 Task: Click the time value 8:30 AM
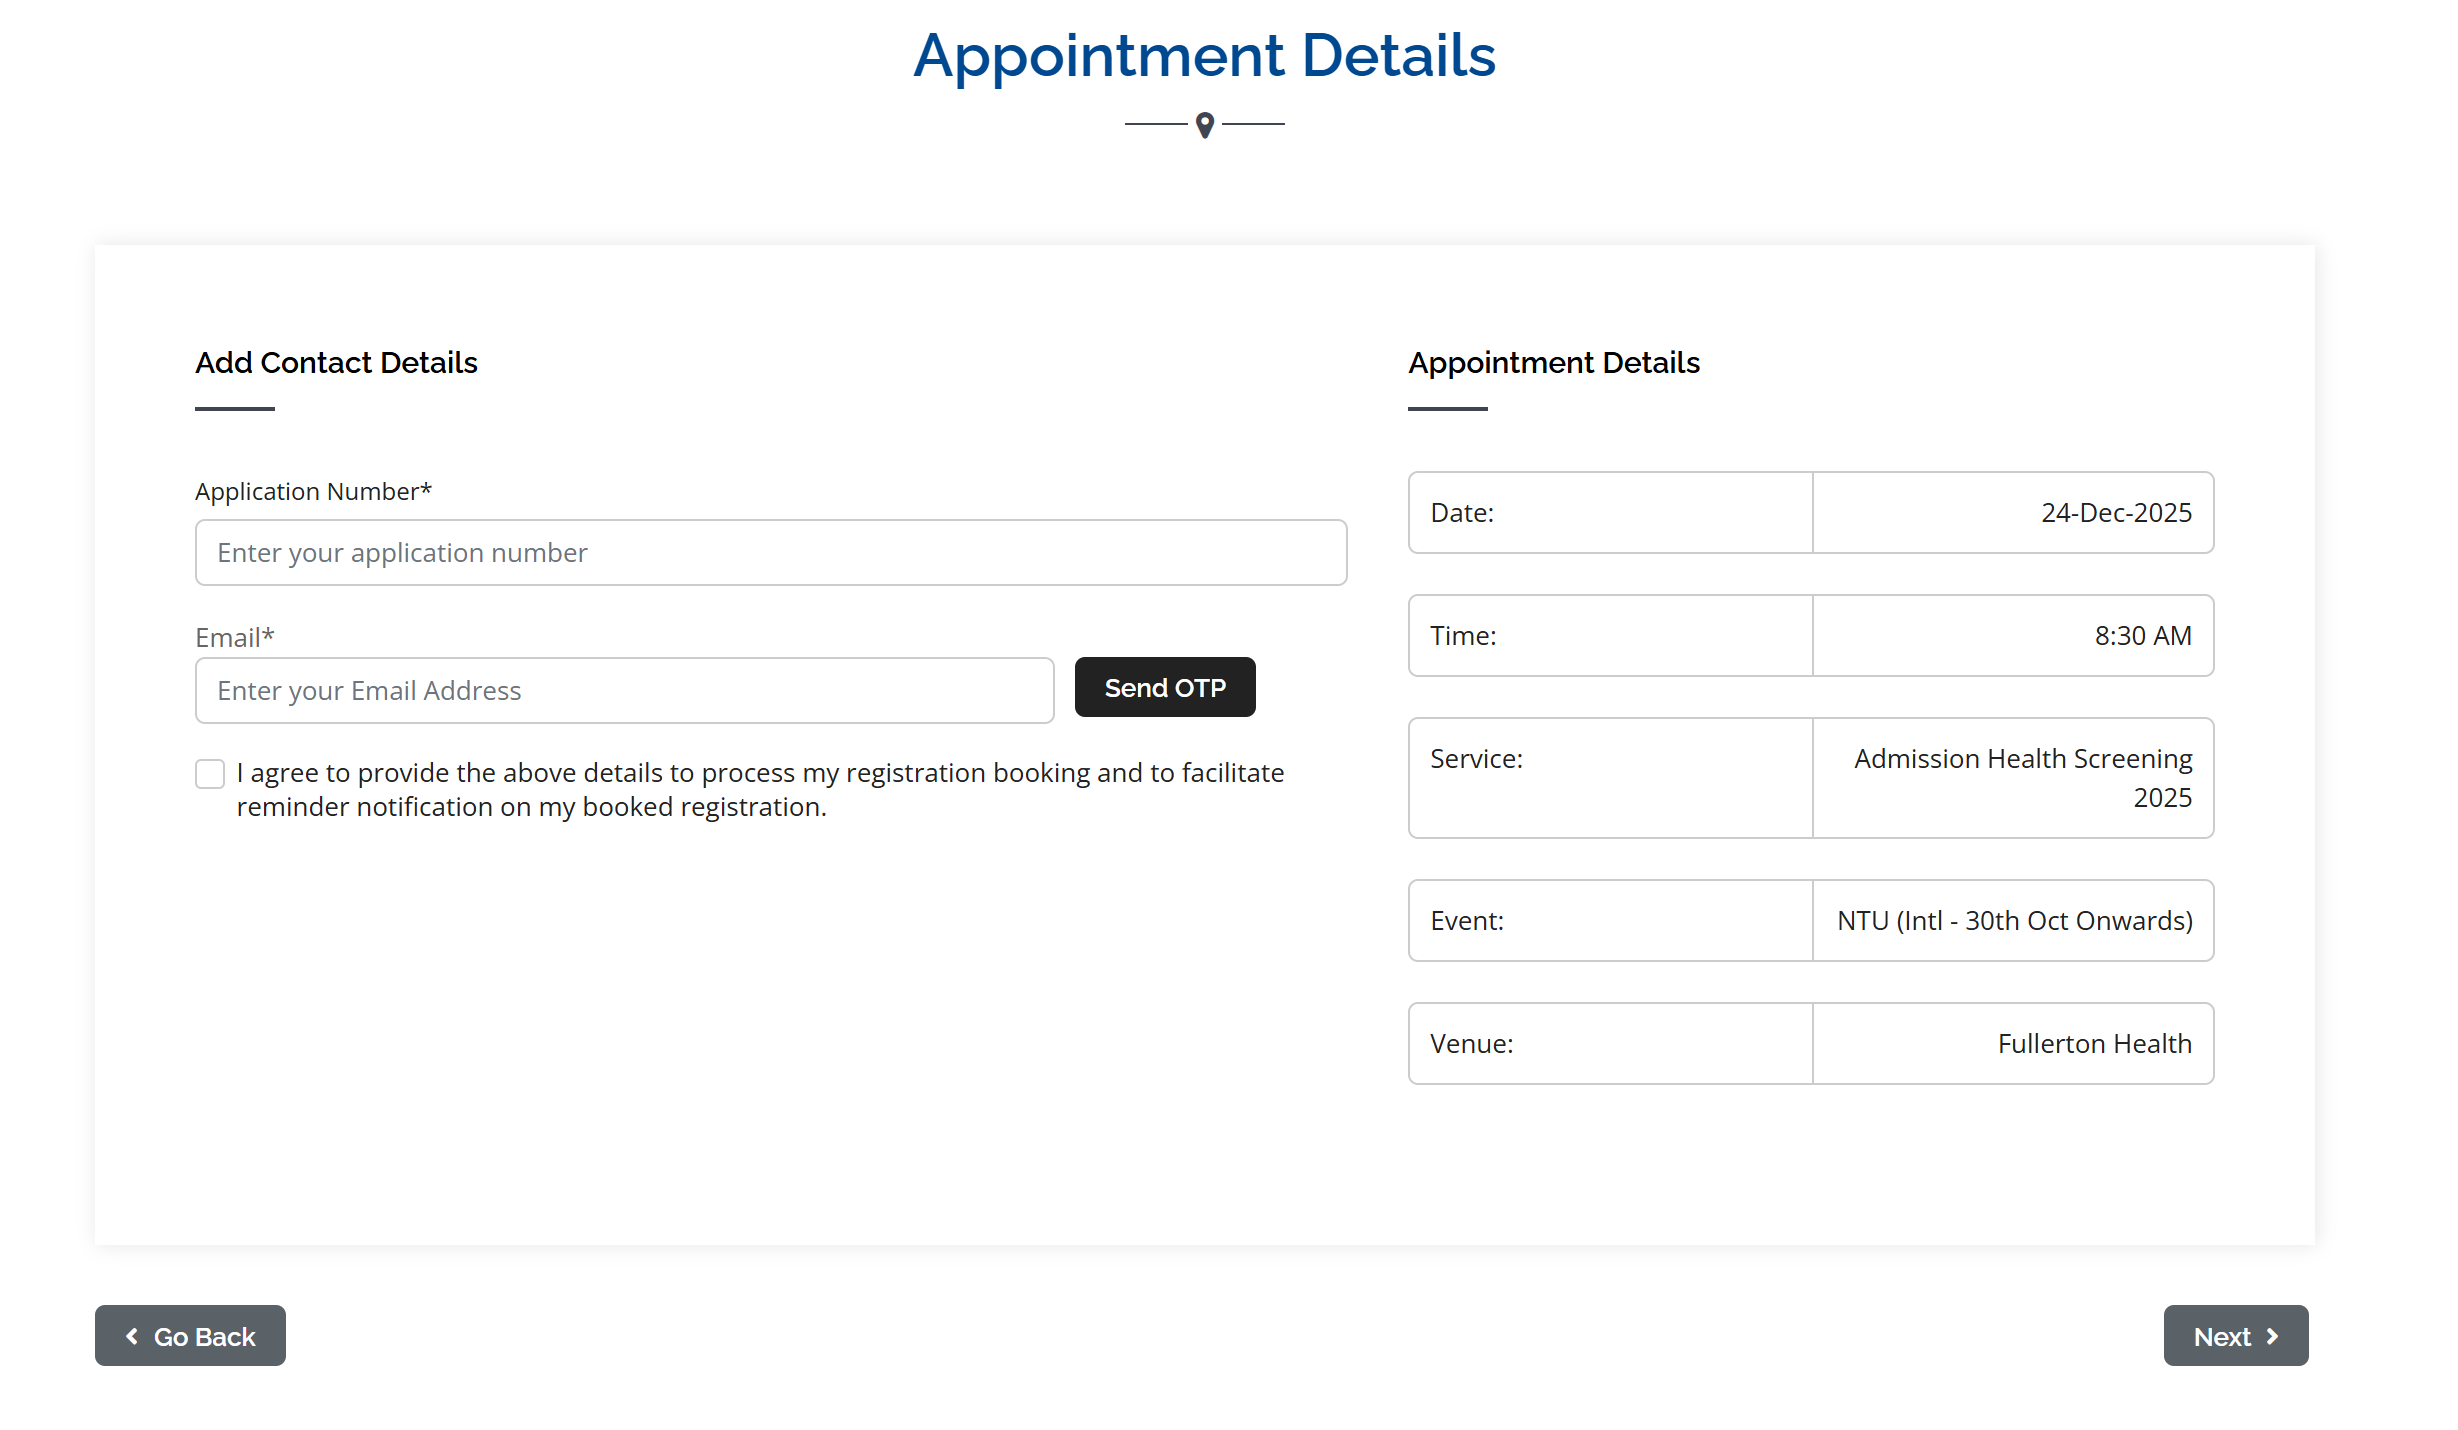pos(2143,636)
